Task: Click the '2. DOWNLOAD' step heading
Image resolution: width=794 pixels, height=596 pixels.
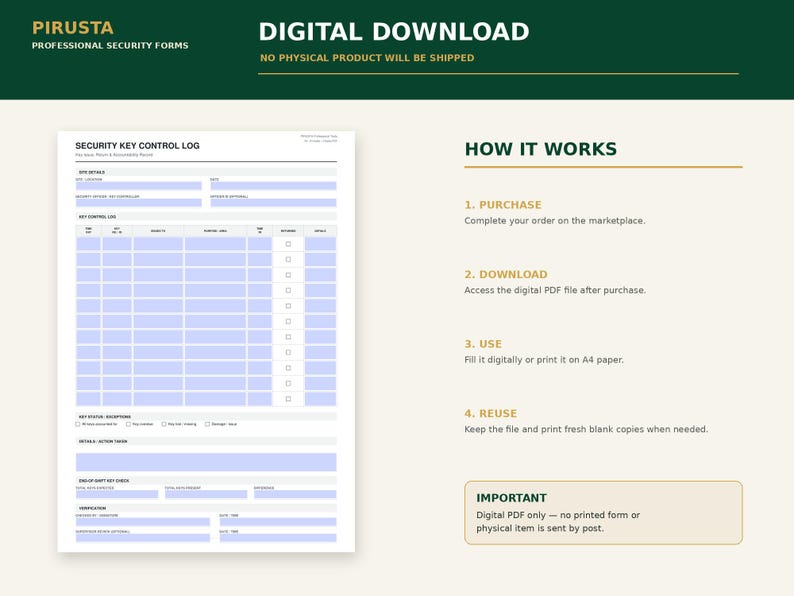Action: point(506,274)
